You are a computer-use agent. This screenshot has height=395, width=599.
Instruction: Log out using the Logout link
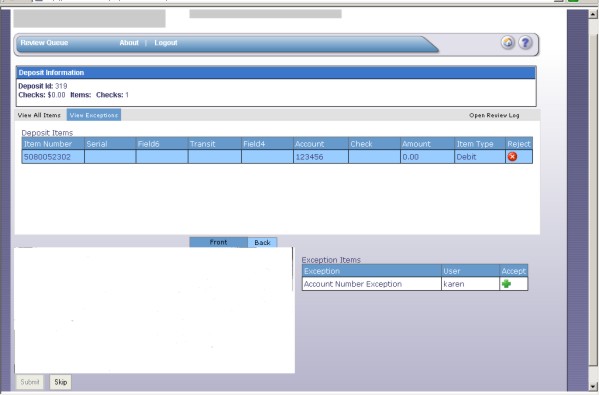[166, 43]
